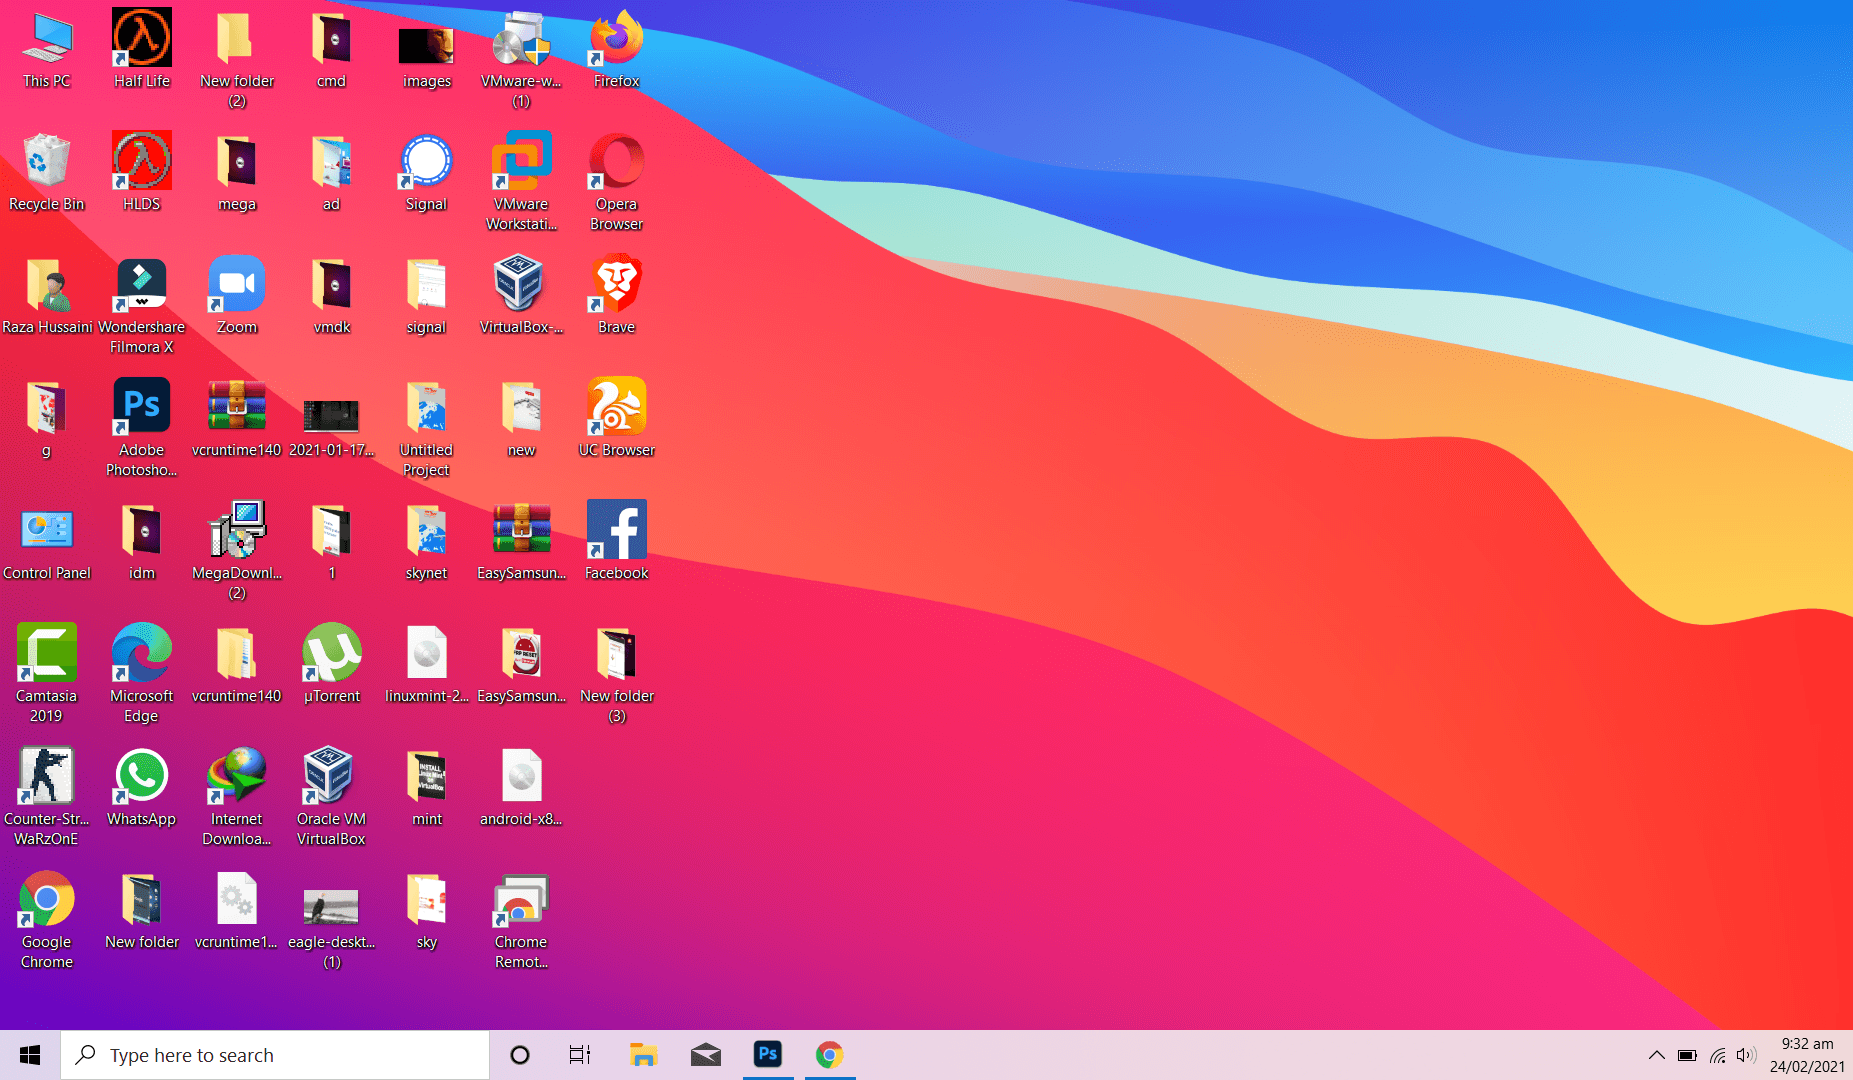Click the clock and date display
This screenshot has height=1080, width=1853.
tap(1807, 1055)
